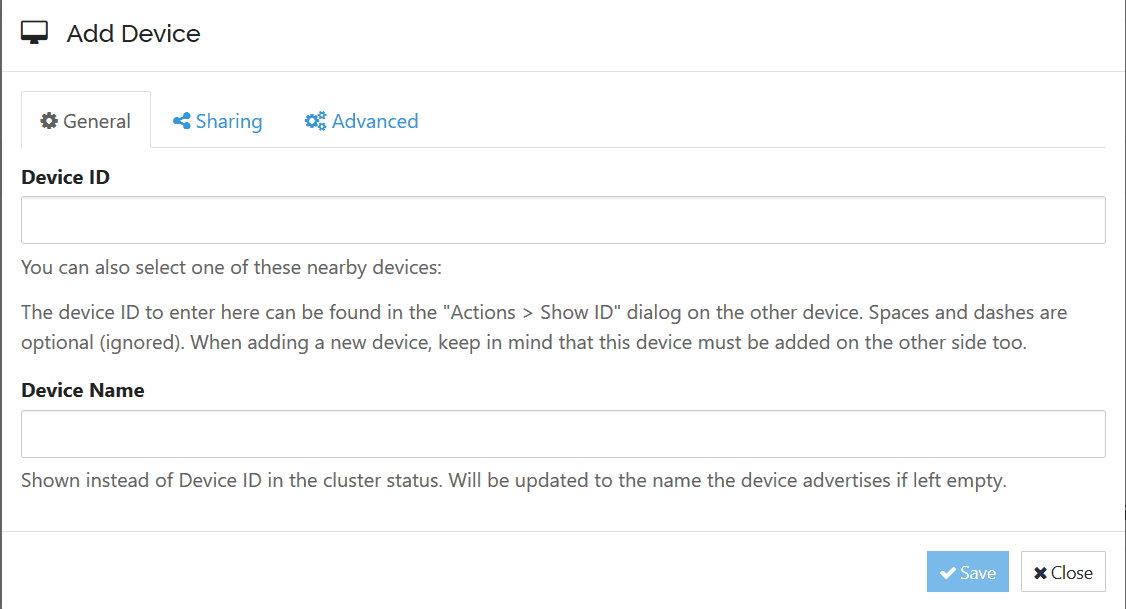Click the checkmark icon in Save button
This screenshot has height=609, width=1126.
947,573
